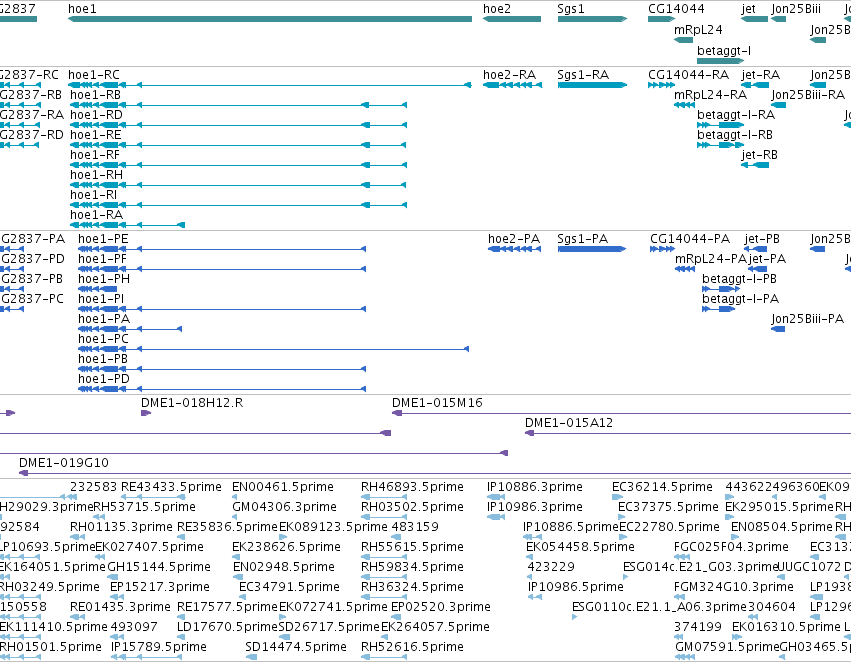
Task: Click the hoe1-RI label
Action: (93, 195)
